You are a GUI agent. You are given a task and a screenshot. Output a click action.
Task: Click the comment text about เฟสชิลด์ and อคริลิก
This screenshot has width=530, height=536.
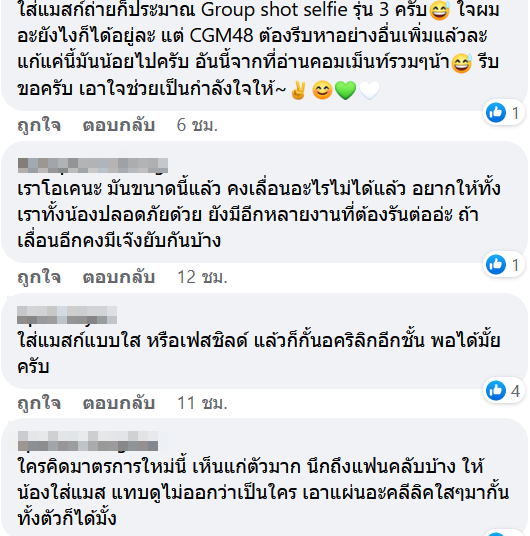click(x=259, y=353)
